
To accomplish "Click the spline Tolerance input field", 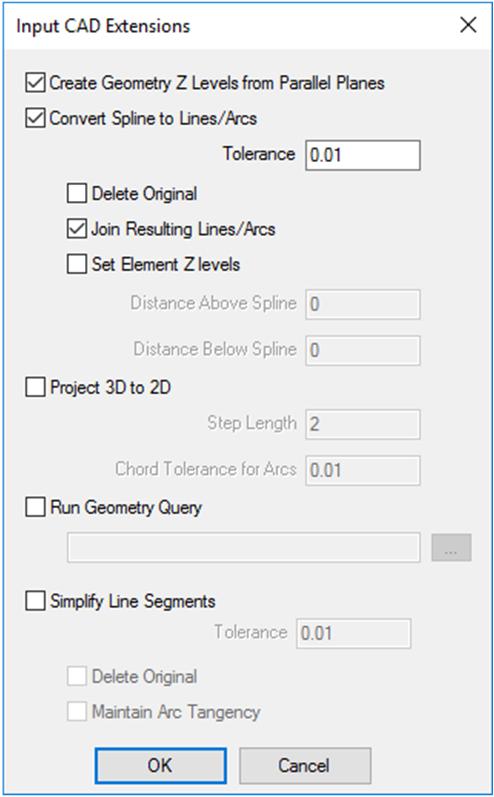I will (363, 155).
